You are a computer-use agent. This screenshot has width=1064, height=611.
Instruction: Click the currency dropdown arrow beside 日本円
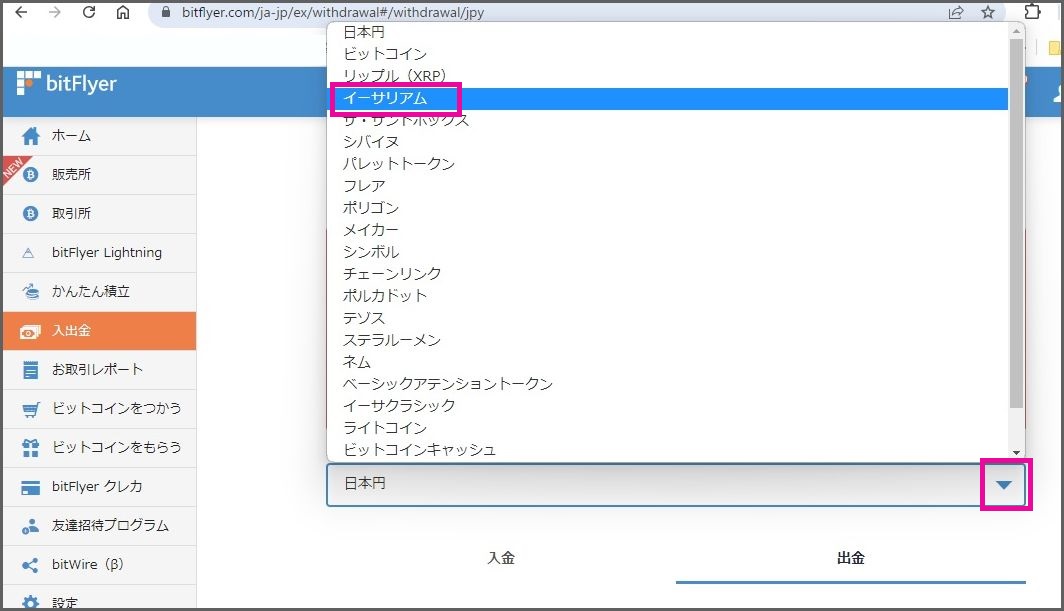point(1004,485)
